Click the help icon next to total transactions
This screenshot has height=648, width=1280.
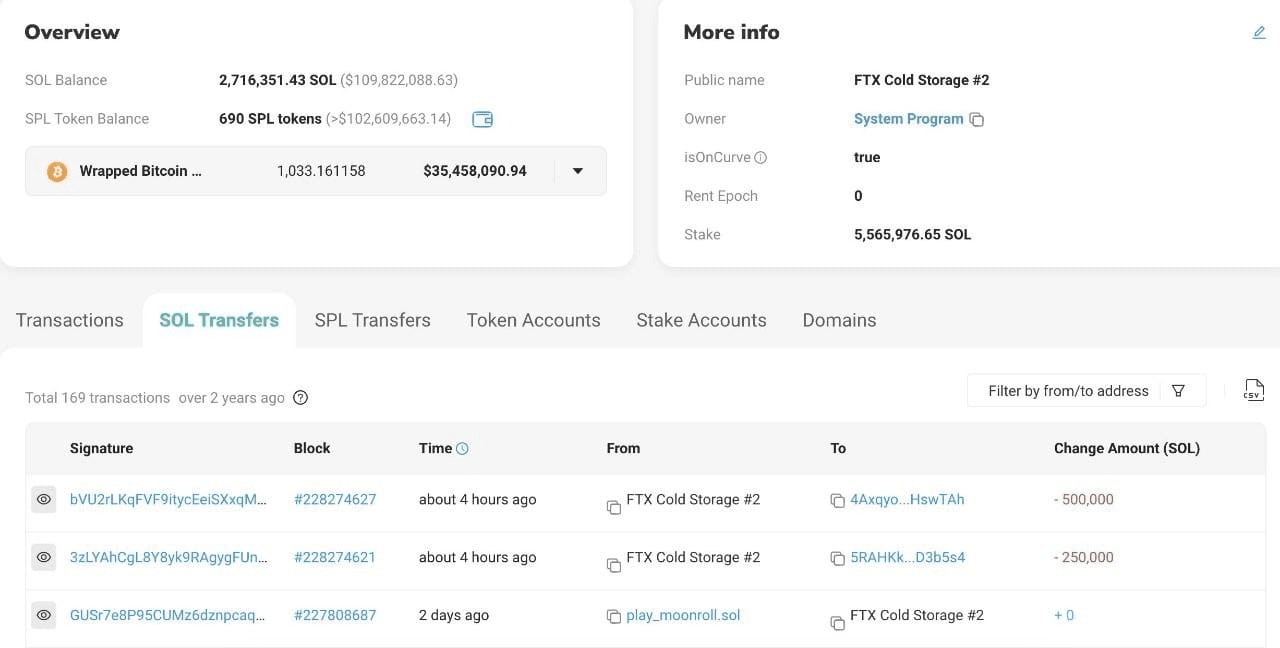[300, 398]
